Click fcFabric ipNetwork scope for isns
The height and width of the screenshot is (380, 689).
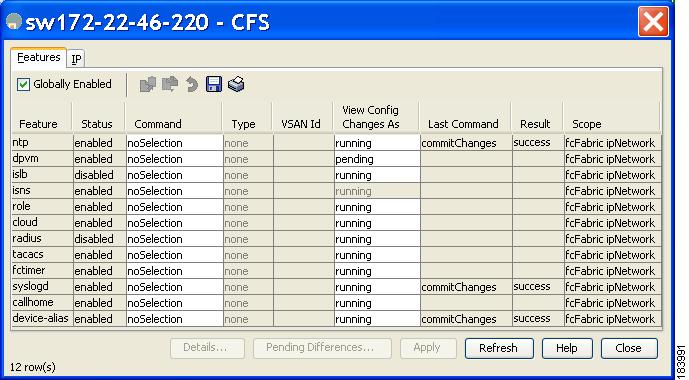pos(613,191)
